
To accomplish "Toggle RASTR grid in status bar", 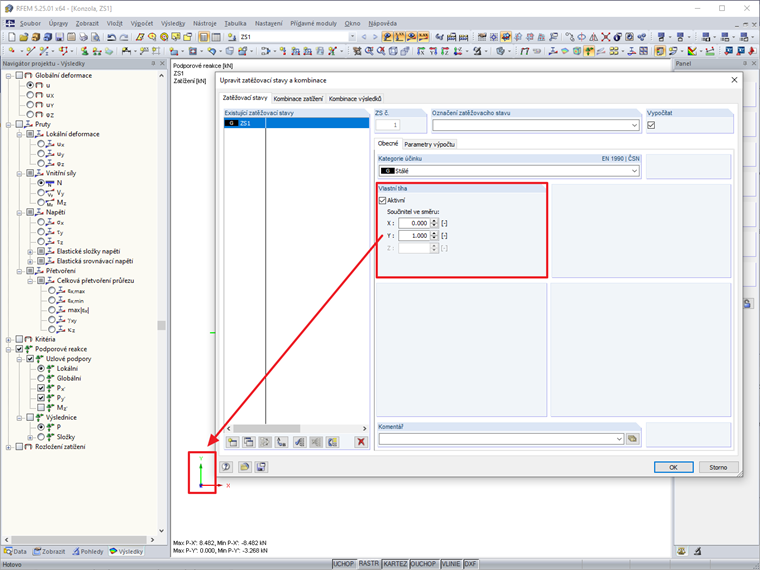I will click(x=368, y=564).
